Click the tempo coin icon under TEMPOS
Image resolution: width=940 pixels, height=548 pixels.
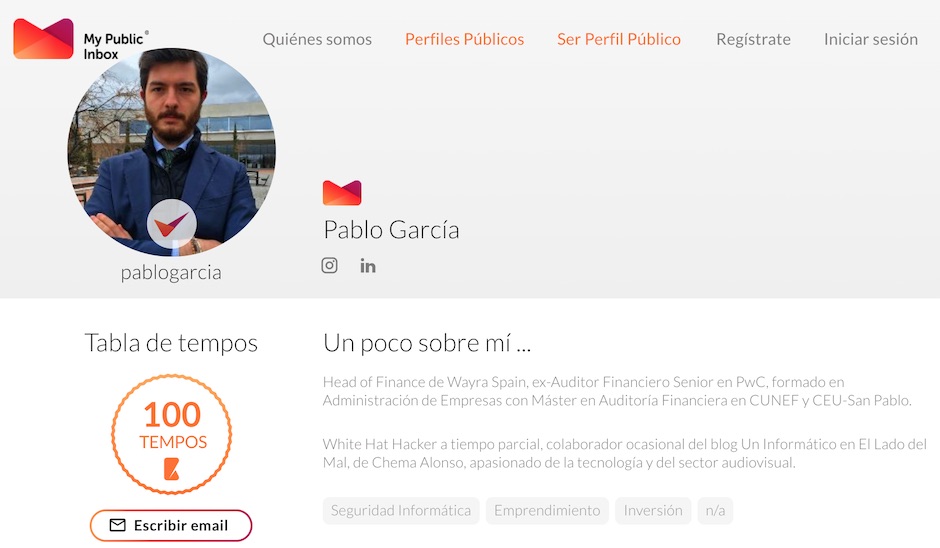pos(171,469)
